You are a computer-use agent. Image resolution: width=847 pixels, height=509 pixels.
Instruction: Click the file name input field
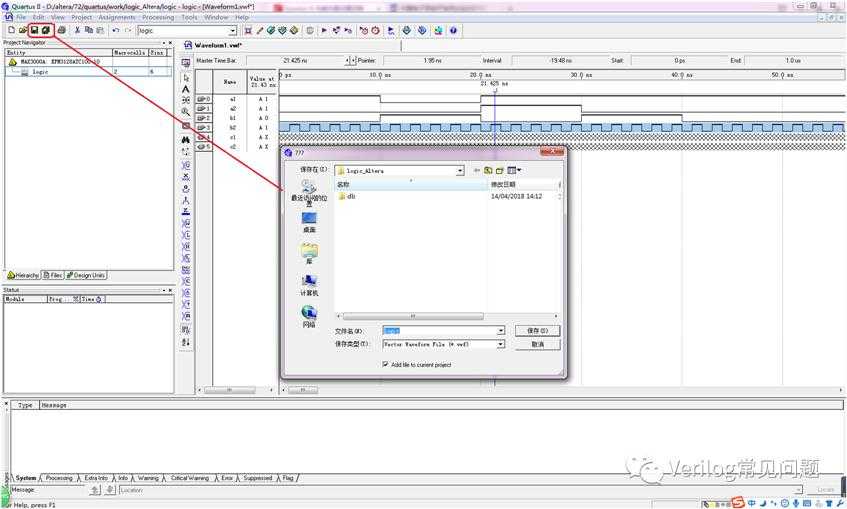click(439, 331)
